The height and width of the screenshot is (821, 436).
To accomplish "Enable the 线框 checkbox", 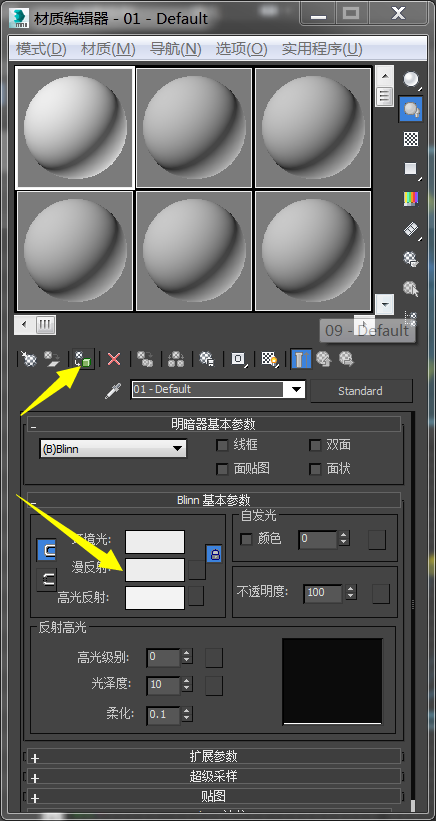I will (222, 445).
